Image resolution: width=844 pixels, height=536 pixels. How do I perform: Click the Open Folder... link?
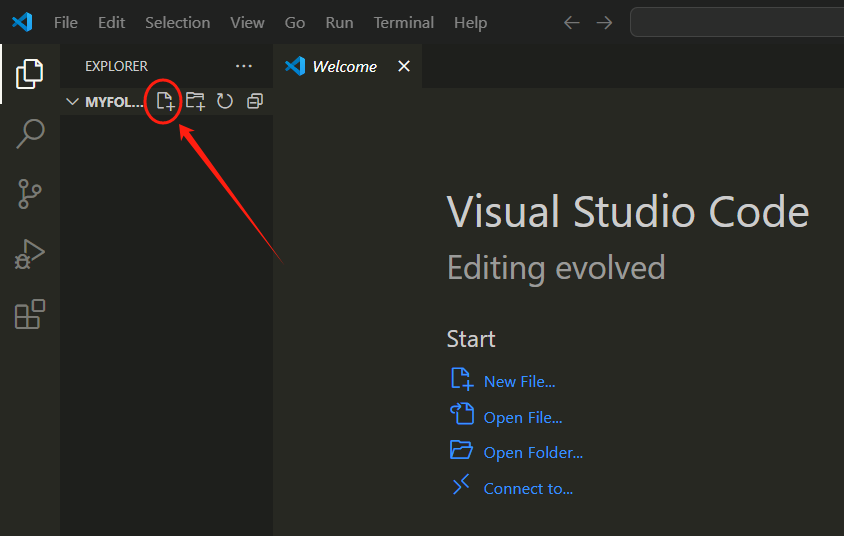click(533, 453)
